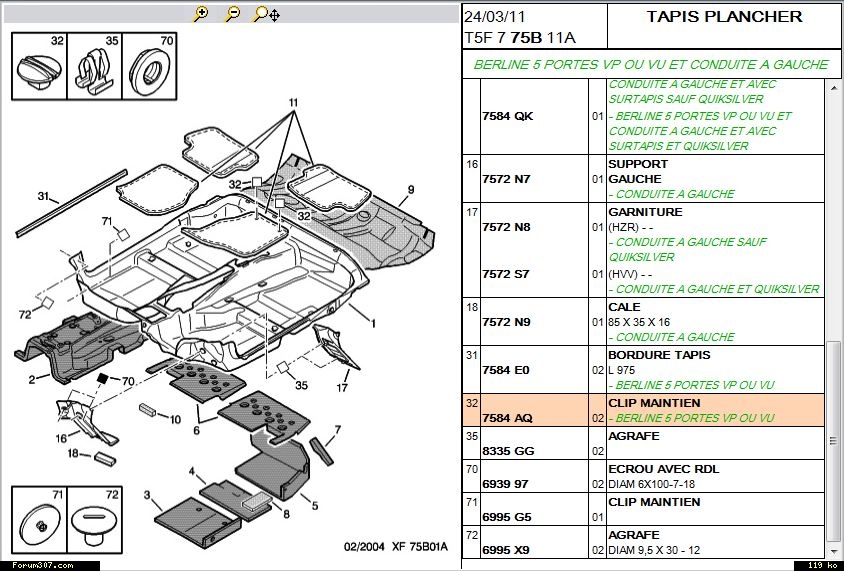Image resolution: width=844 pixels, height=571 pixels.
Task: Select the highlighted CLIP MAINTIEN 7584 AQ row
Action: pos(642,410)
